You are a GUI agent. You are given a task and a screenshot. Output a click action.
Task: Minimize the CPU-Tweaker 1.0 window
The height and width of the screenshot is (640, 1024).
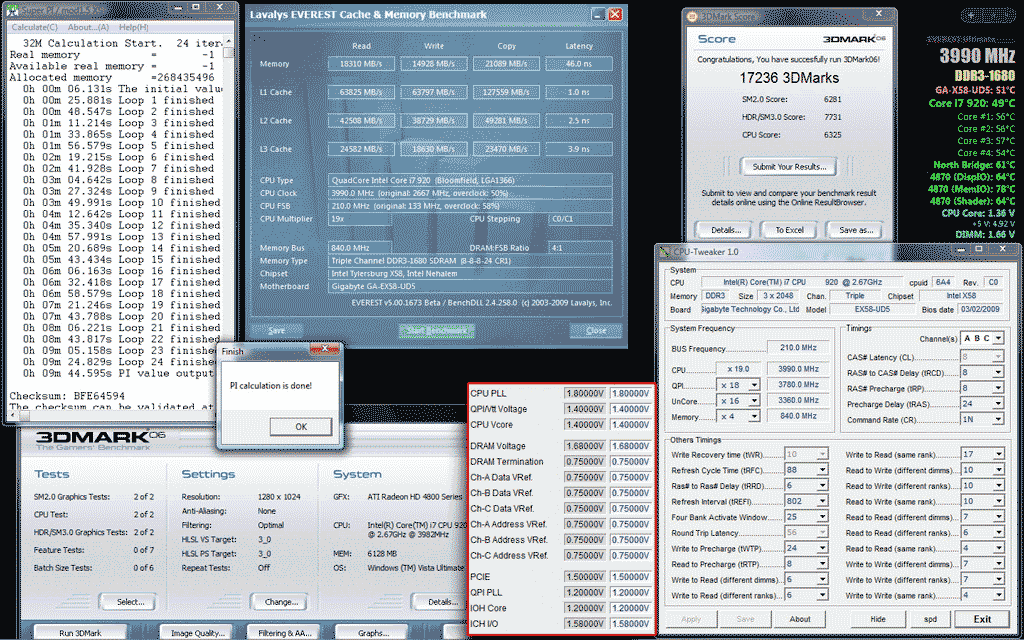(x=959, y=249)
